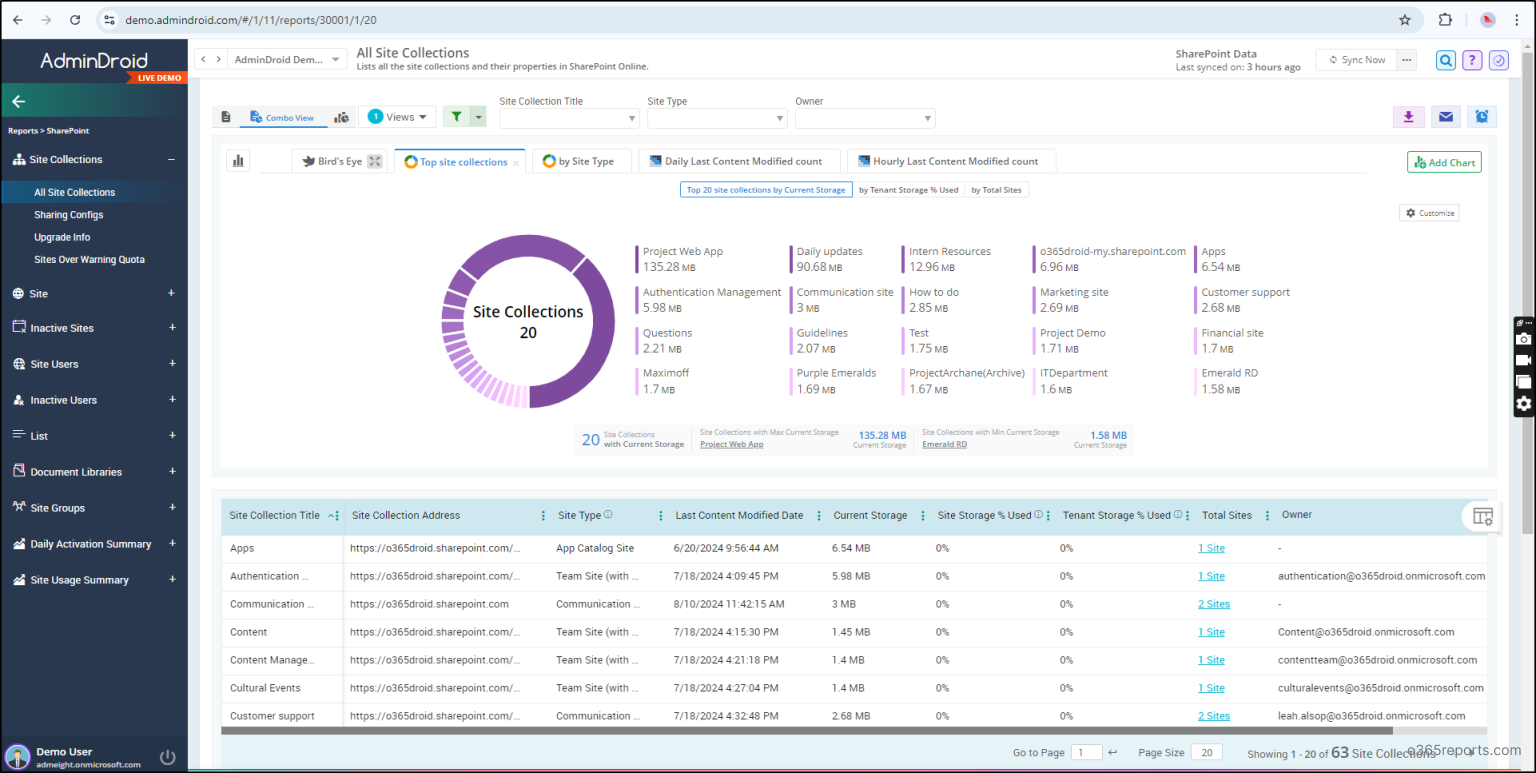Image resolution: width=1536 pixels, height=773 pixels.
Task: Click the info icon next to Site Type
Action: [x=608, y=515]
